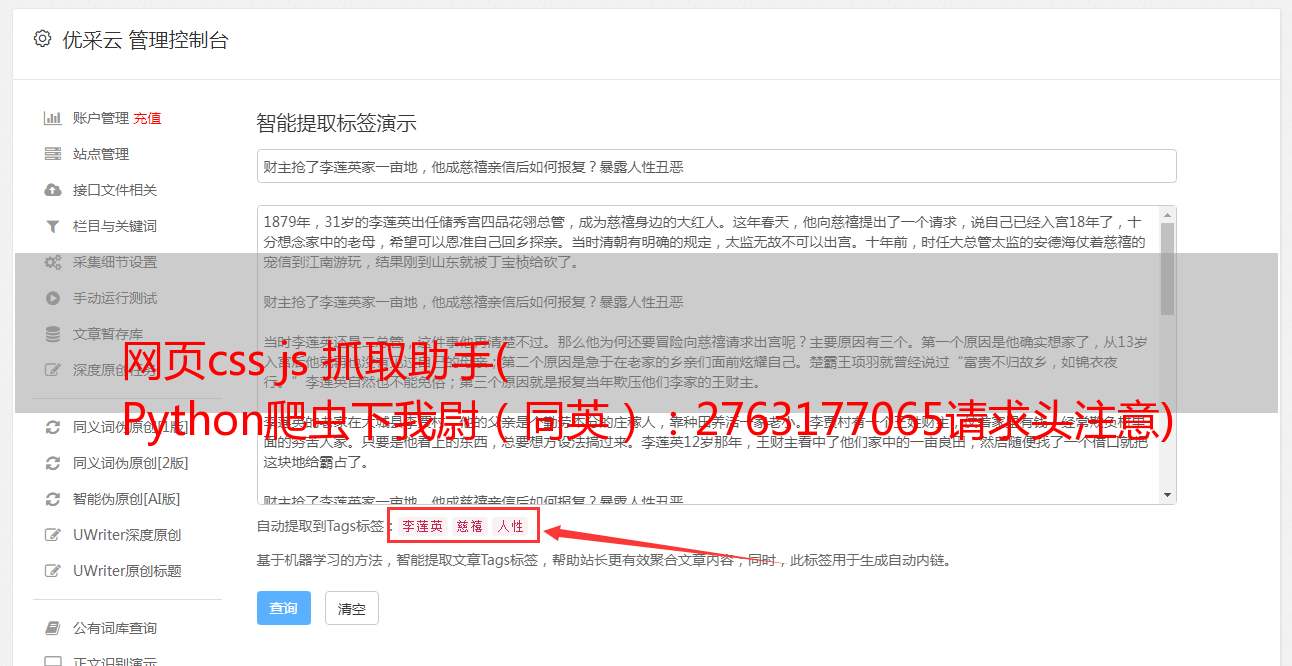Click the 清空 clear button
Viewport: 1292px width, 666px height.
(352, 608)
